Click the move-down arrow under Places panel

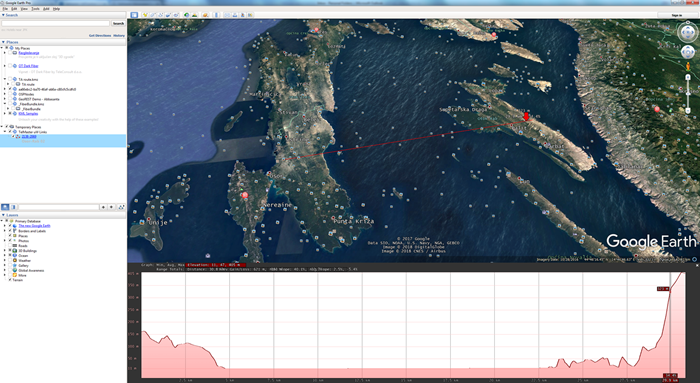coord(112,207)
